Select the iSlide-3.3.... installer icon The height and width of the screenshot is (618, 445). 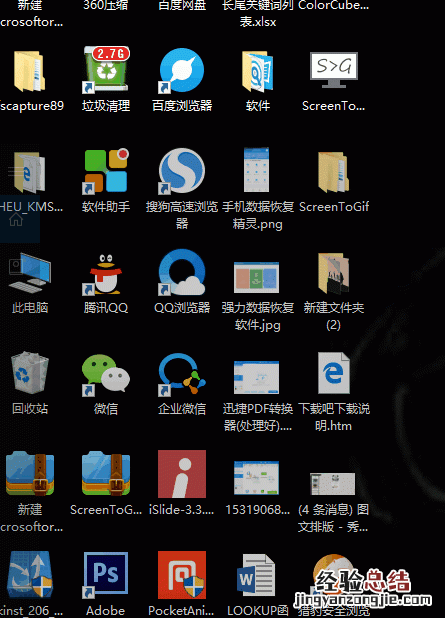point(182,474)
